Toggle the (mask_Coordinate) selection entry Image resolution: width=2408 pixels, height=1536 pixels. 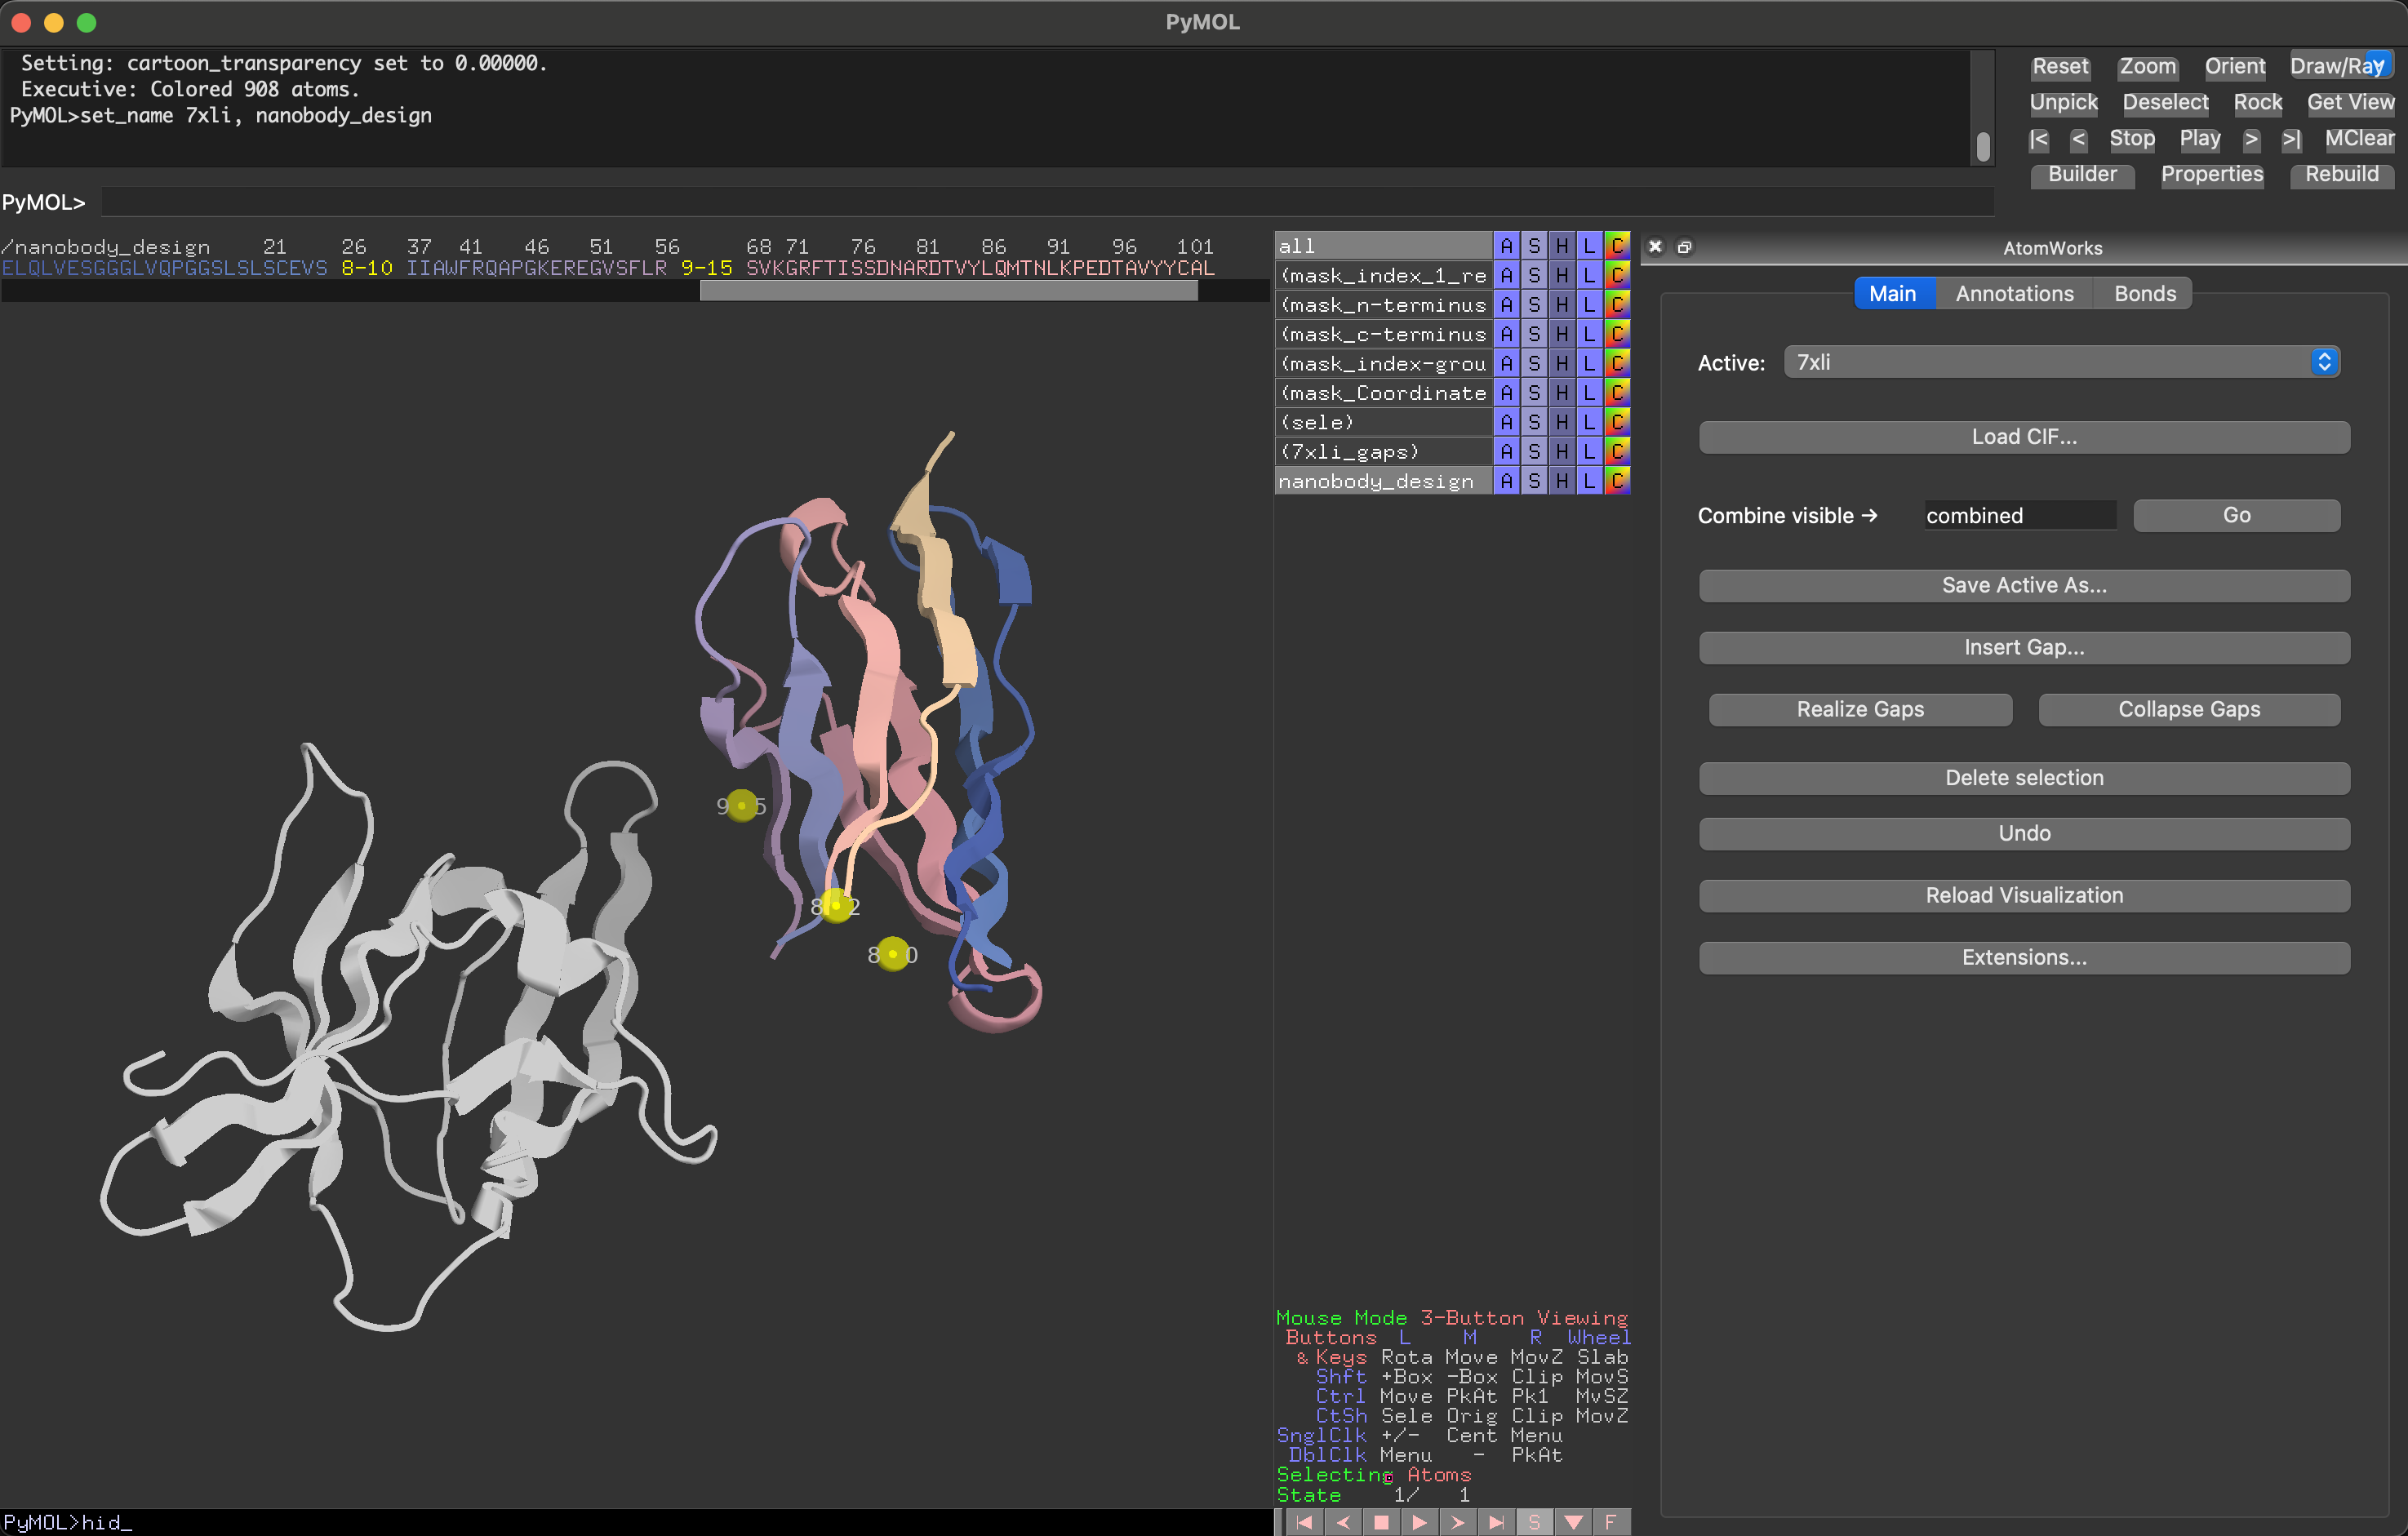1383,393
